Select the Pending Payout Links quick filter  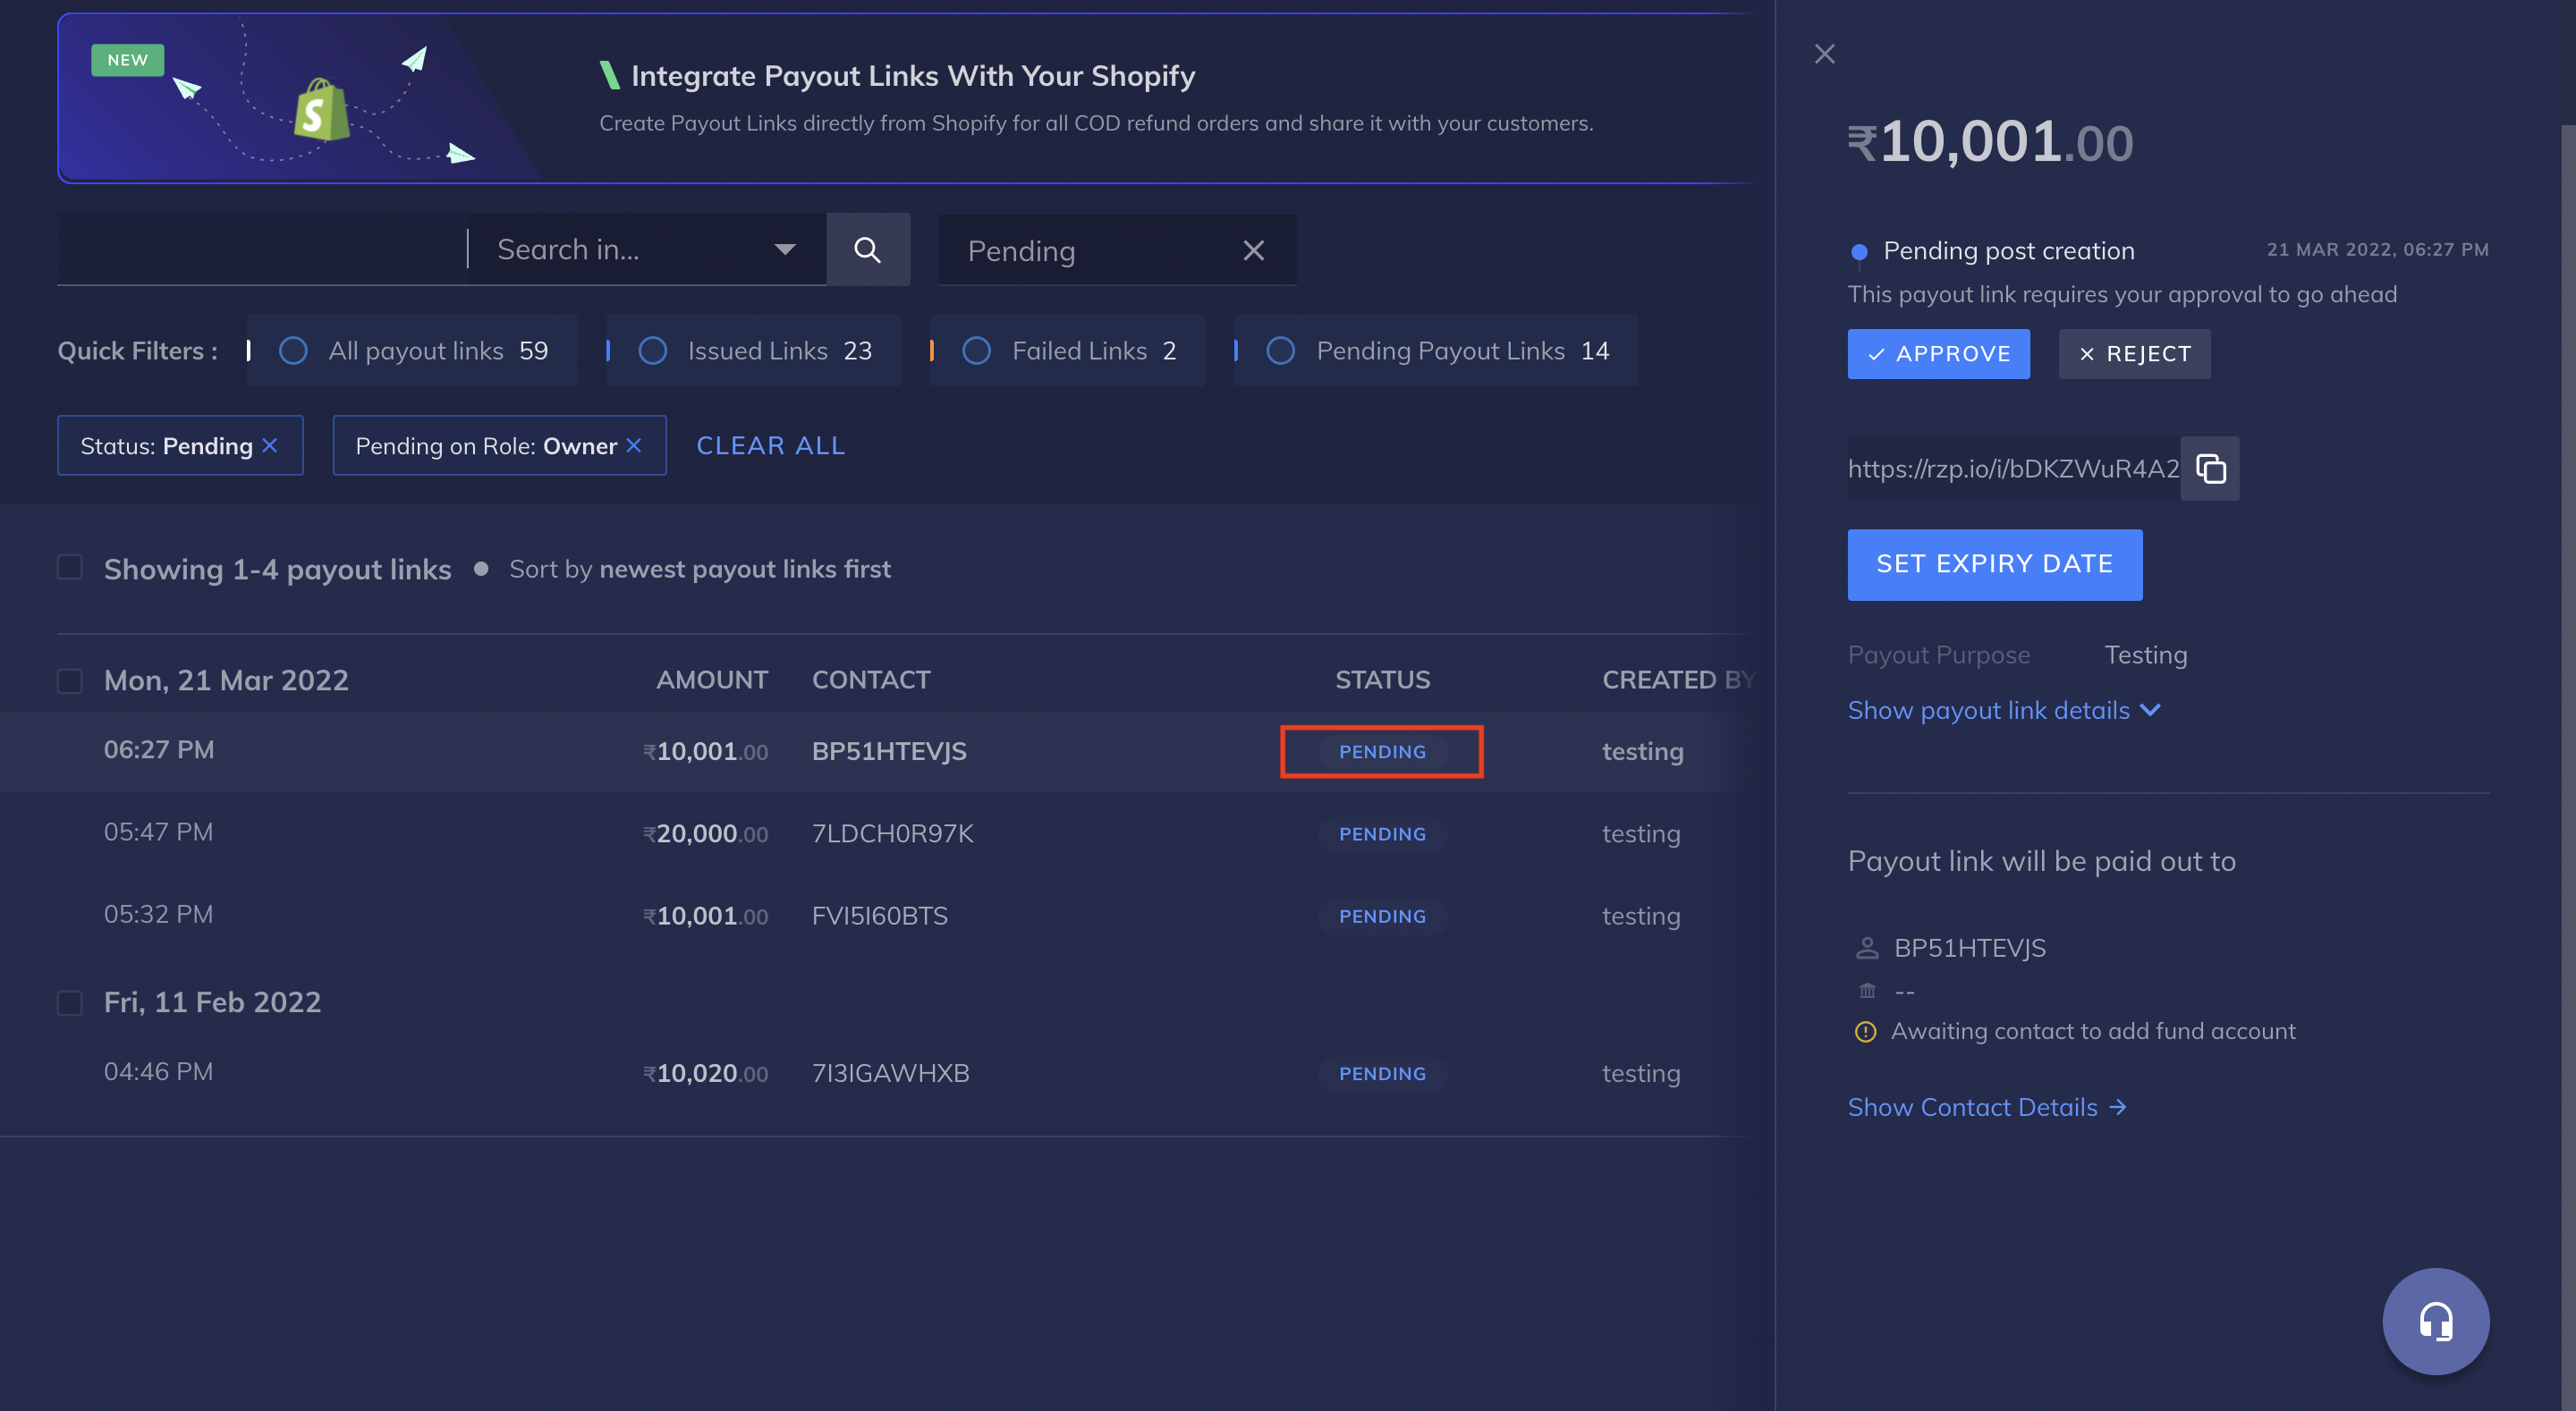(1280, 351)
